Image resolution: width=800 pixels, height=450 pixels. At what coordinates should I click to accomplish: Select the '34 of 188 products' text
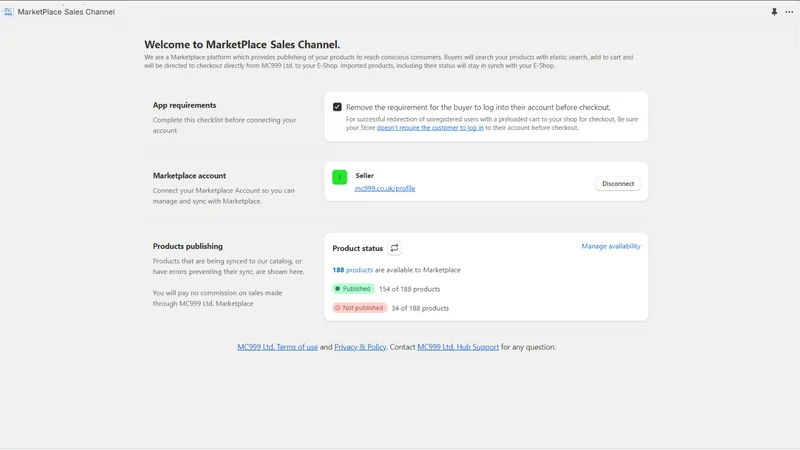coord(420,308)
